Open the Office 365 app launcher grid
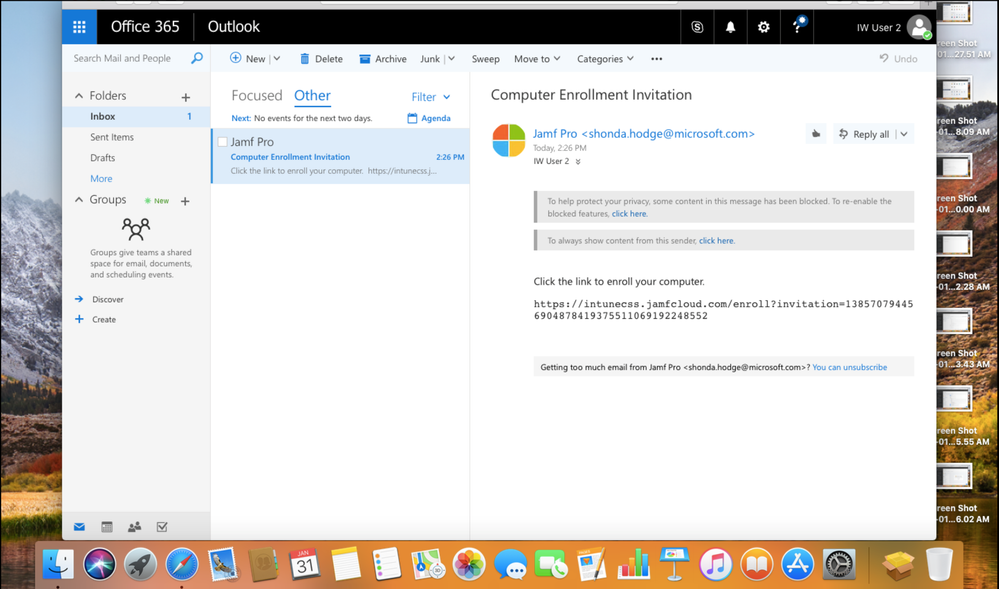Viewport: 999px width, 589px height. pyautogui.click(x=79, y=27)
